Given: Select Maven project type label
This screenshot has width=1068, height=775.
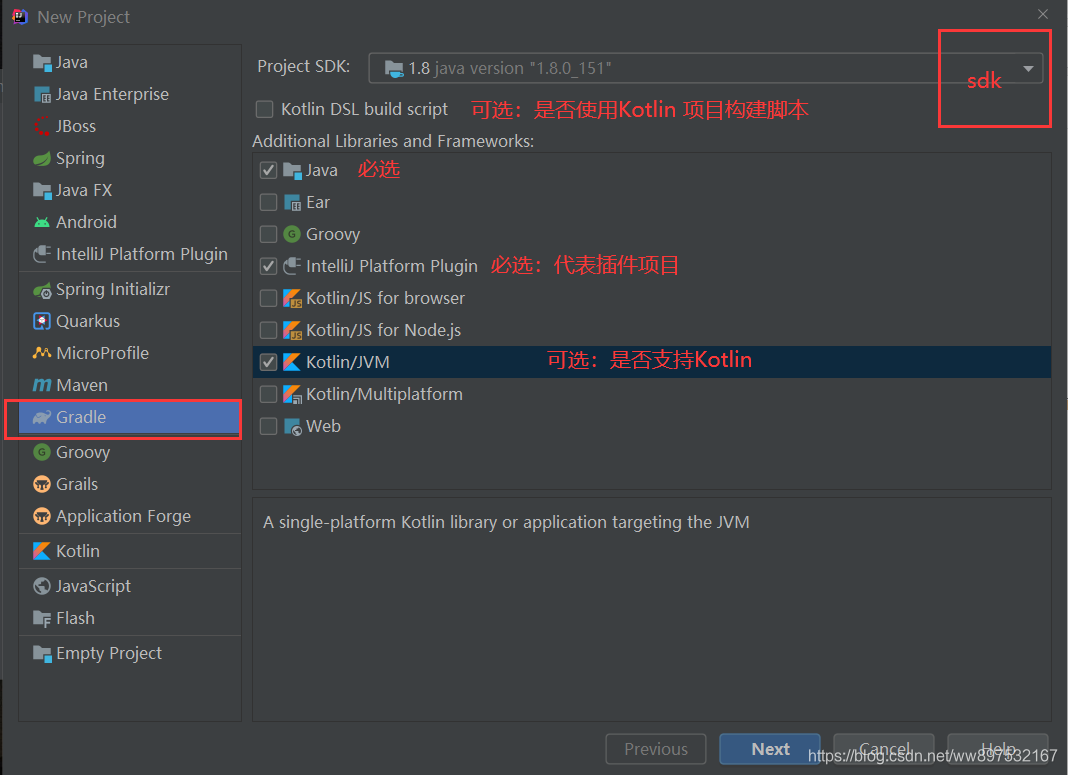Looking at the screenshot, I should click(x=82, y=385).
